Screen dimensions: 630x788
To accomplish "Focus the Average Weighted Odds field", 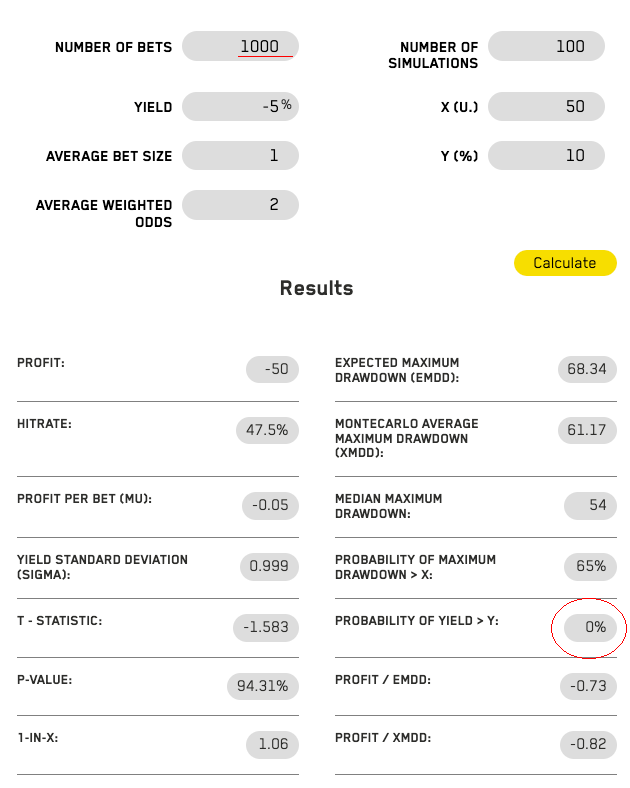I will [x=241, y=204].
